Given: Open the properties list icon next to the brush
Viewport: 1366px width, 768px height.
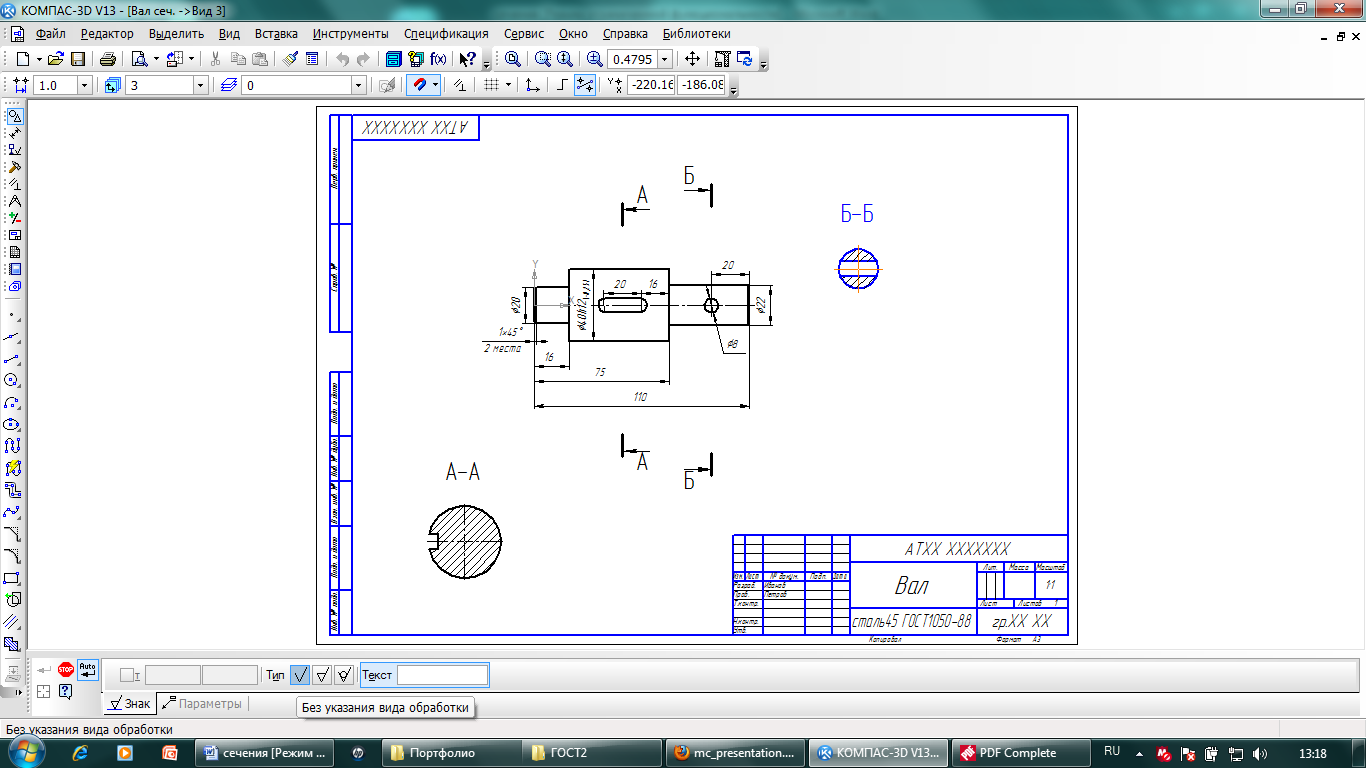Looking at the screenshot, I should coord(312,59).
